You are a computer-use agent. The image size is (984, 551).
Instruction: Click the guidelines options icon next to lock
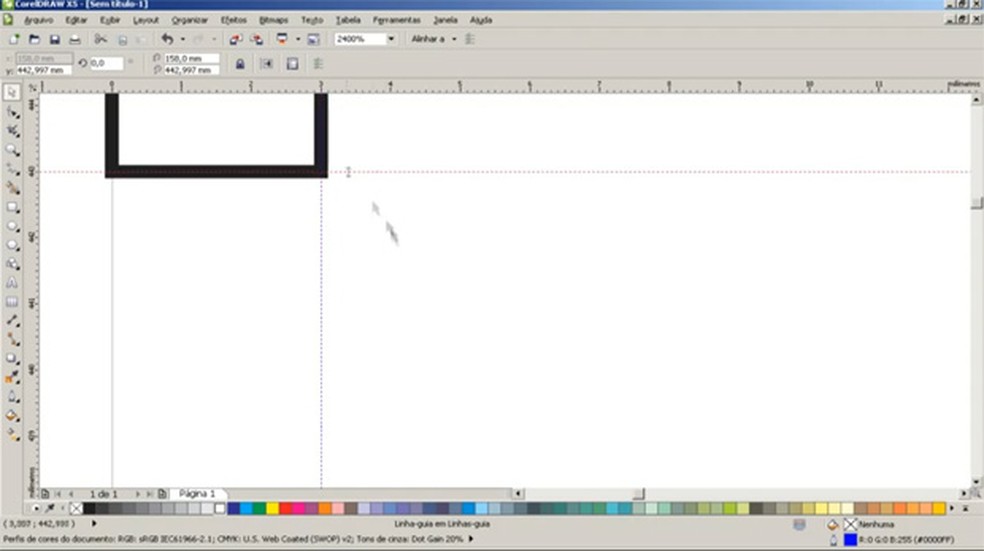[x=292, y=64]
